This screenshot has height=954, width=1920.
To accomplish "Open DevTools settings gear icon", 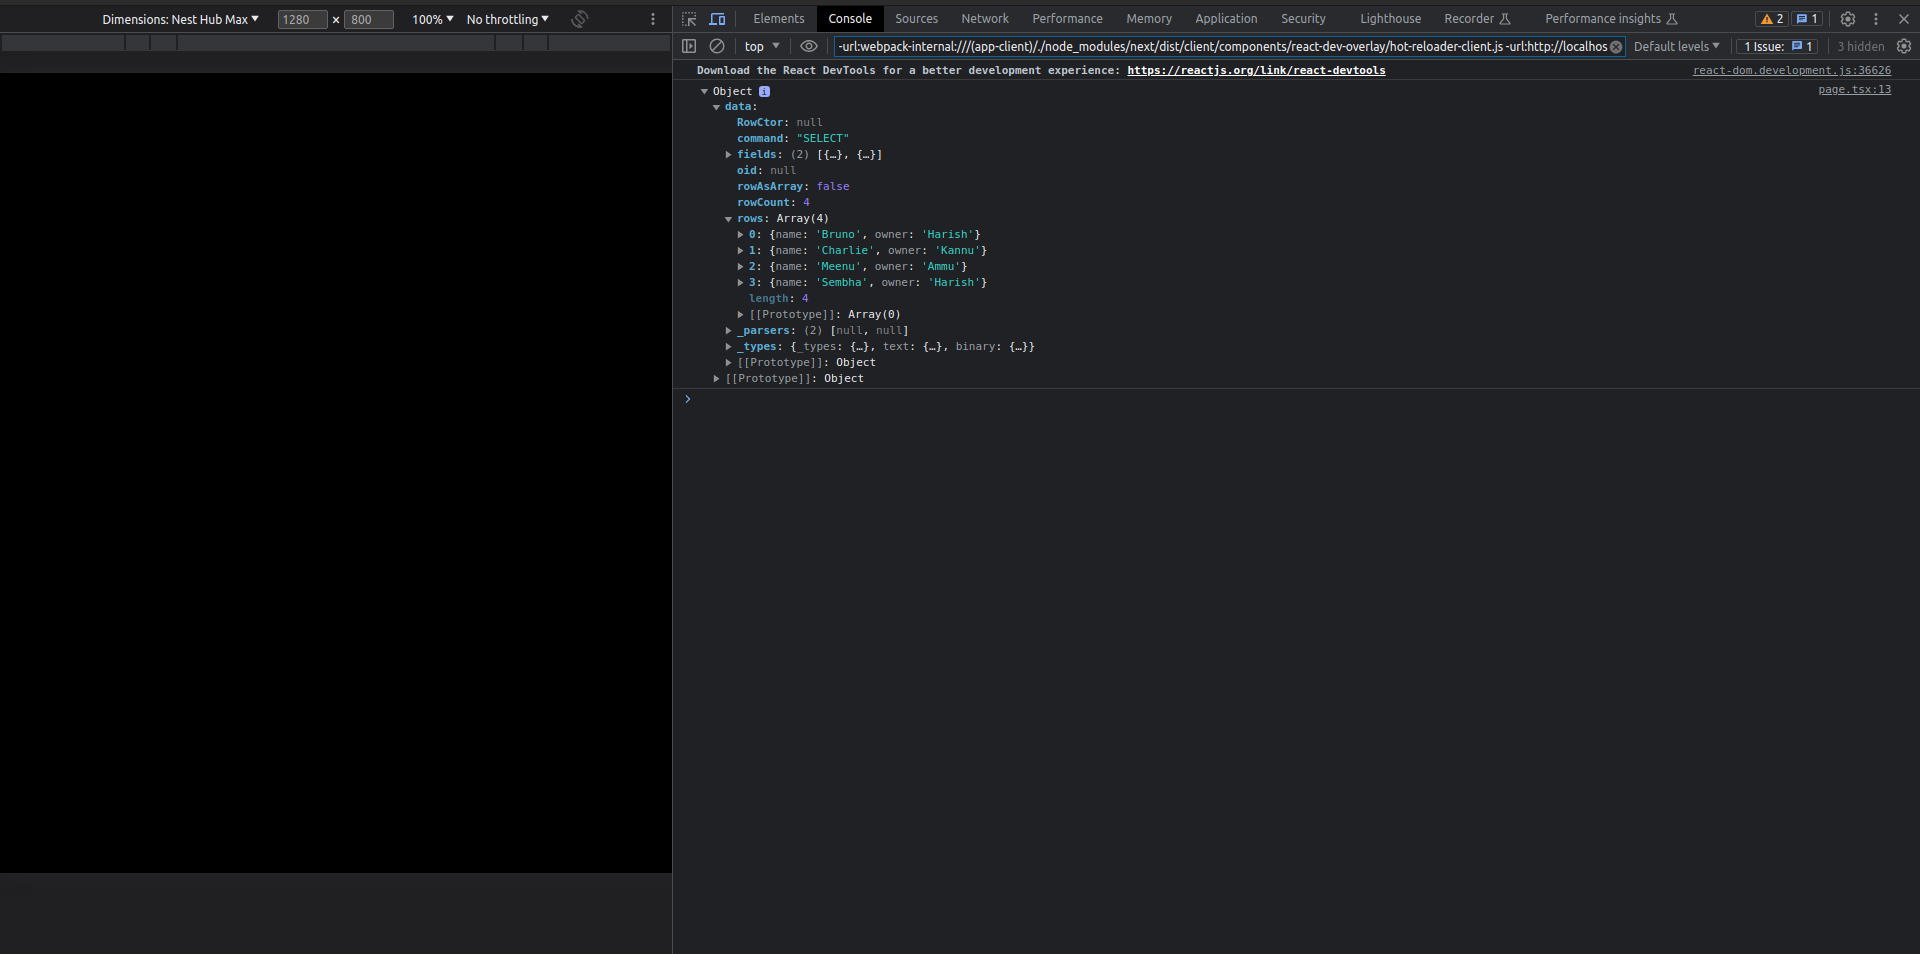I will click(1848, 19).
